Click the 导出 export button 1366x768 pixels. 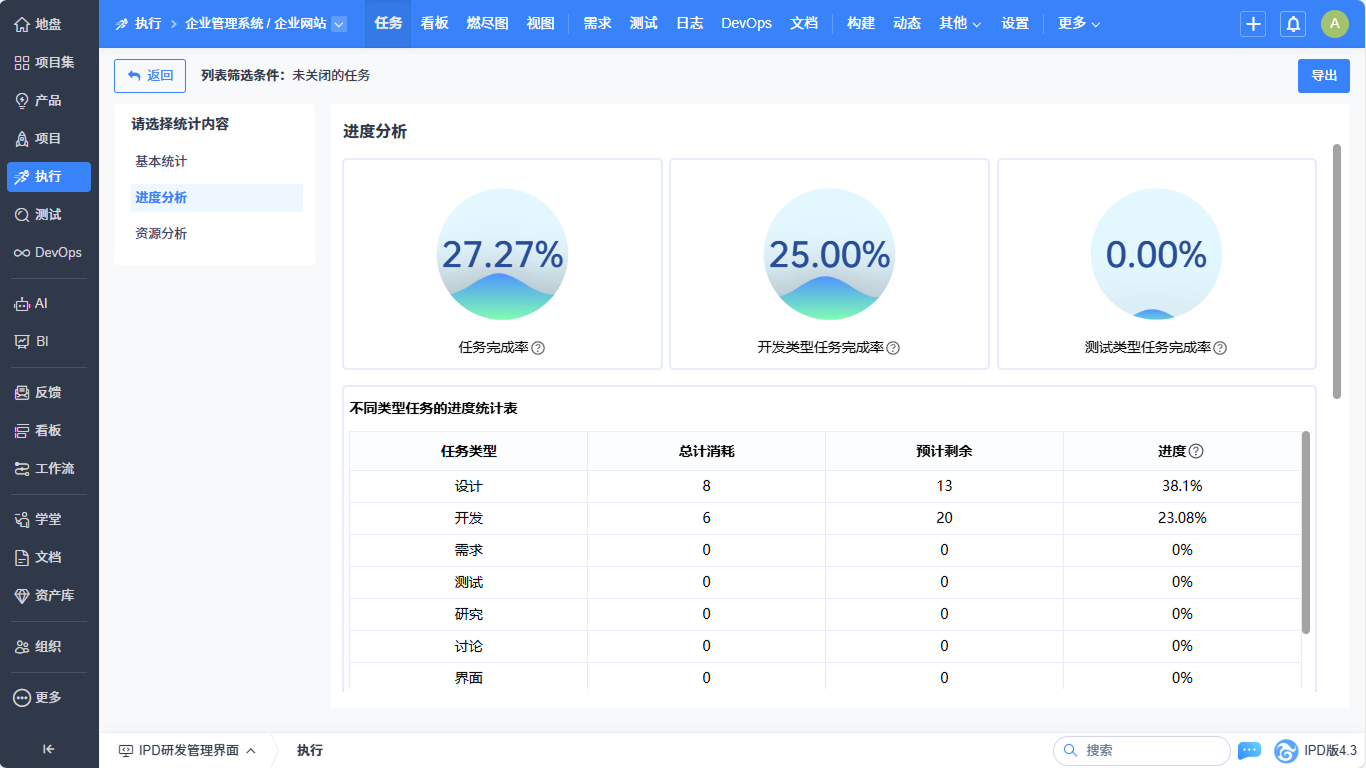click(x=1323, y=76)
